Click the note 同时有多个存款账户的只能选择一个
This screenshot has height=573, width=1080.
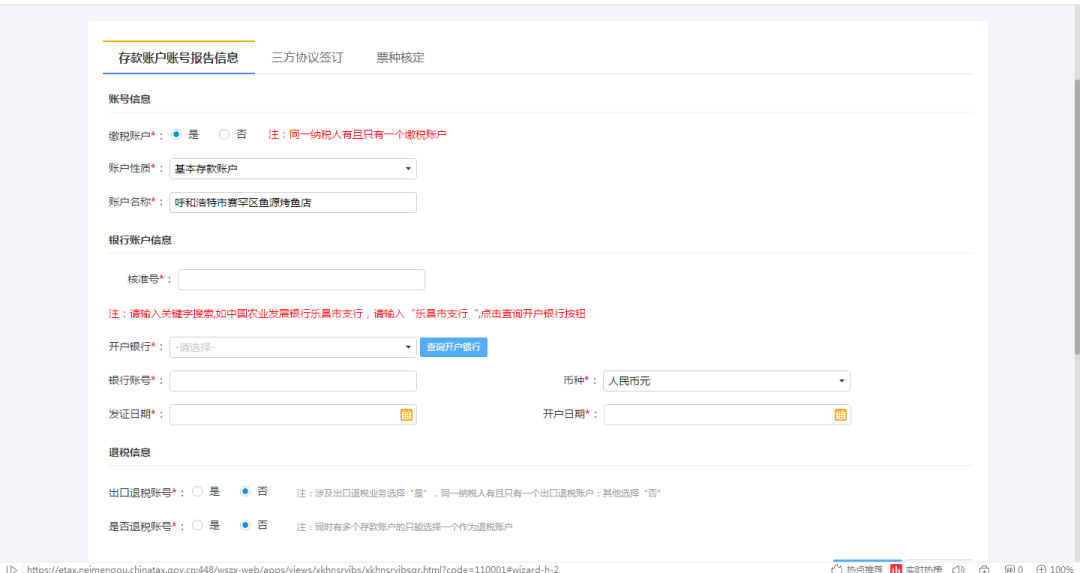(x=405, y=527)
